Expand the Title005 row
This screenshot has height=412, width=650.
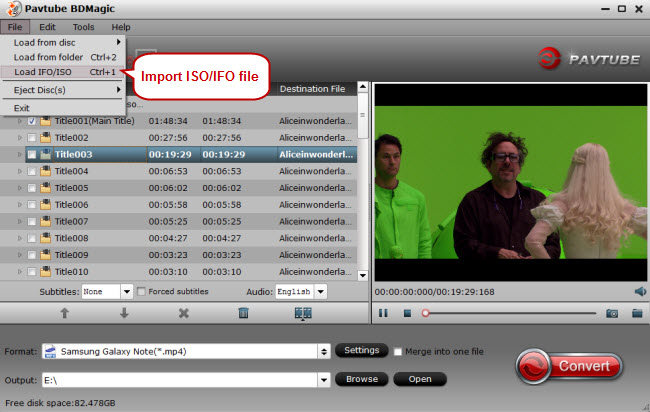[19, 188]
